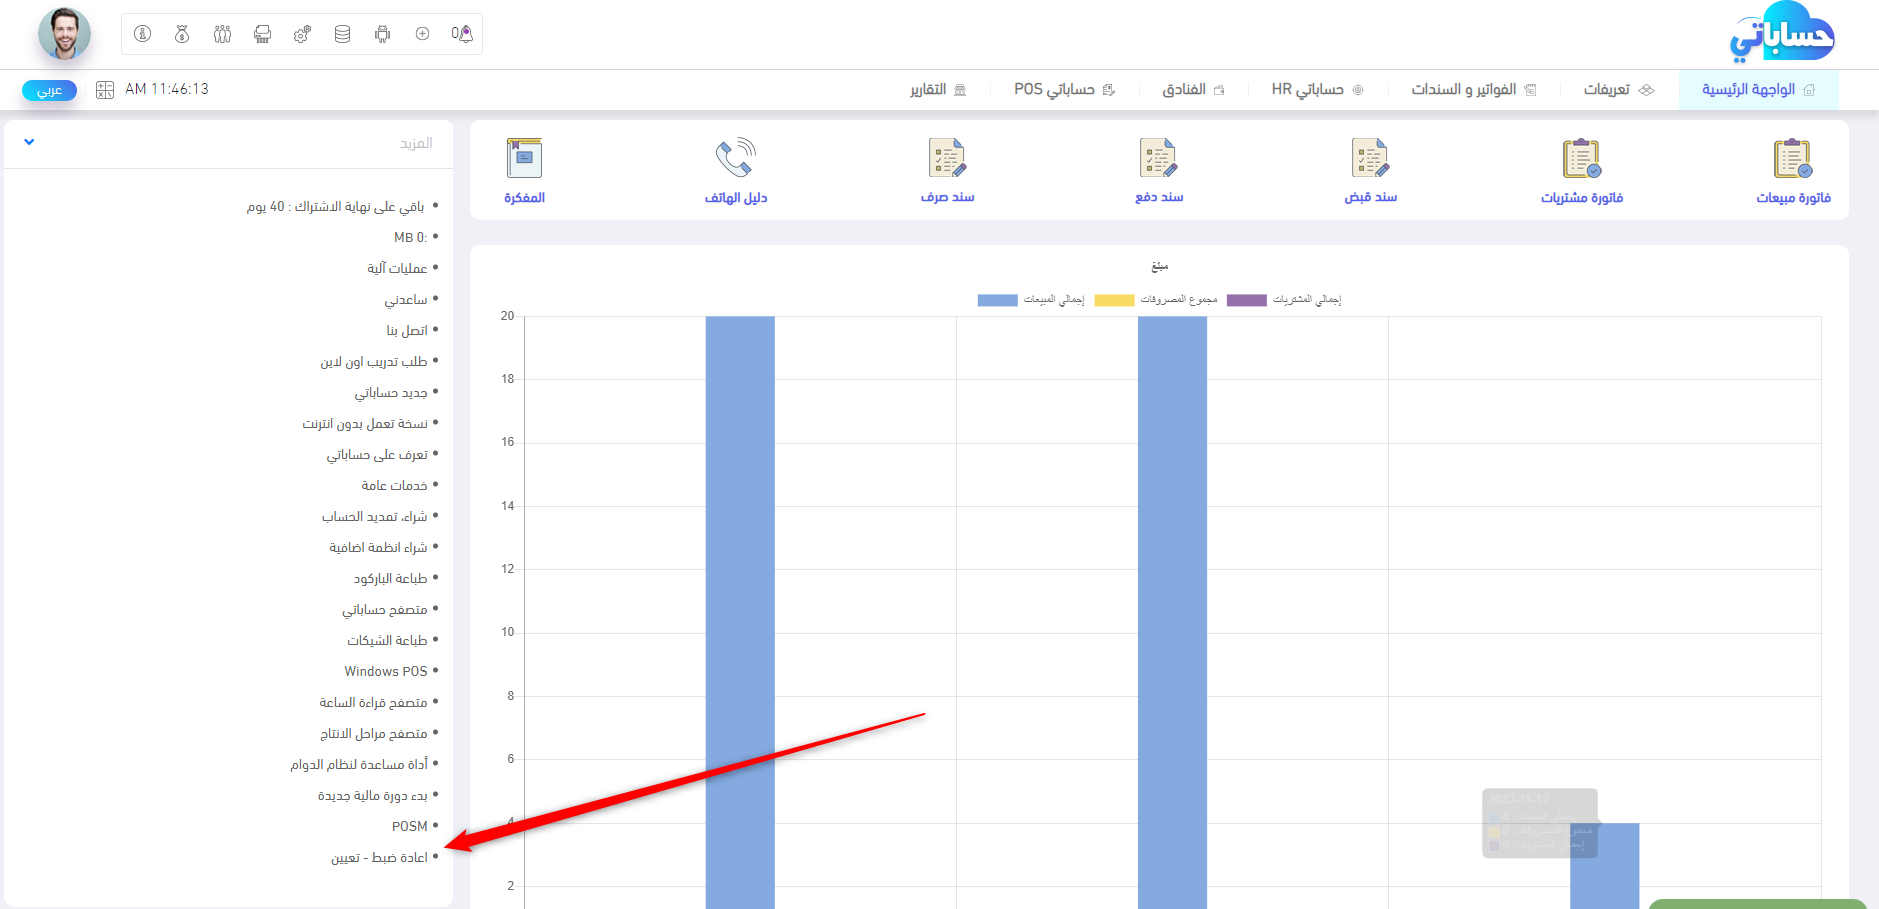Open the database icon in top toolbar
The height and width of the screenshot is (909, 1879).
[x=342, y=34]
